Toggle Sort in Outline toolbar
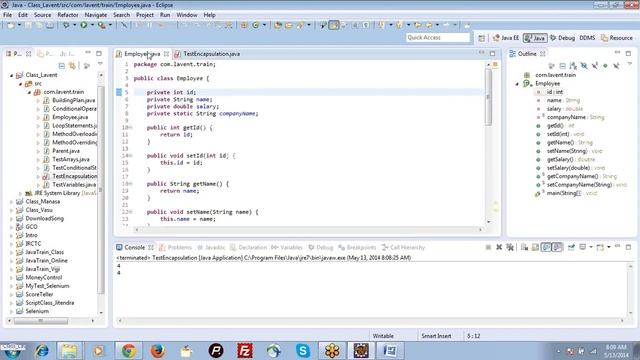The width and height of the screenshot is (640, 360). click(573, 66)
